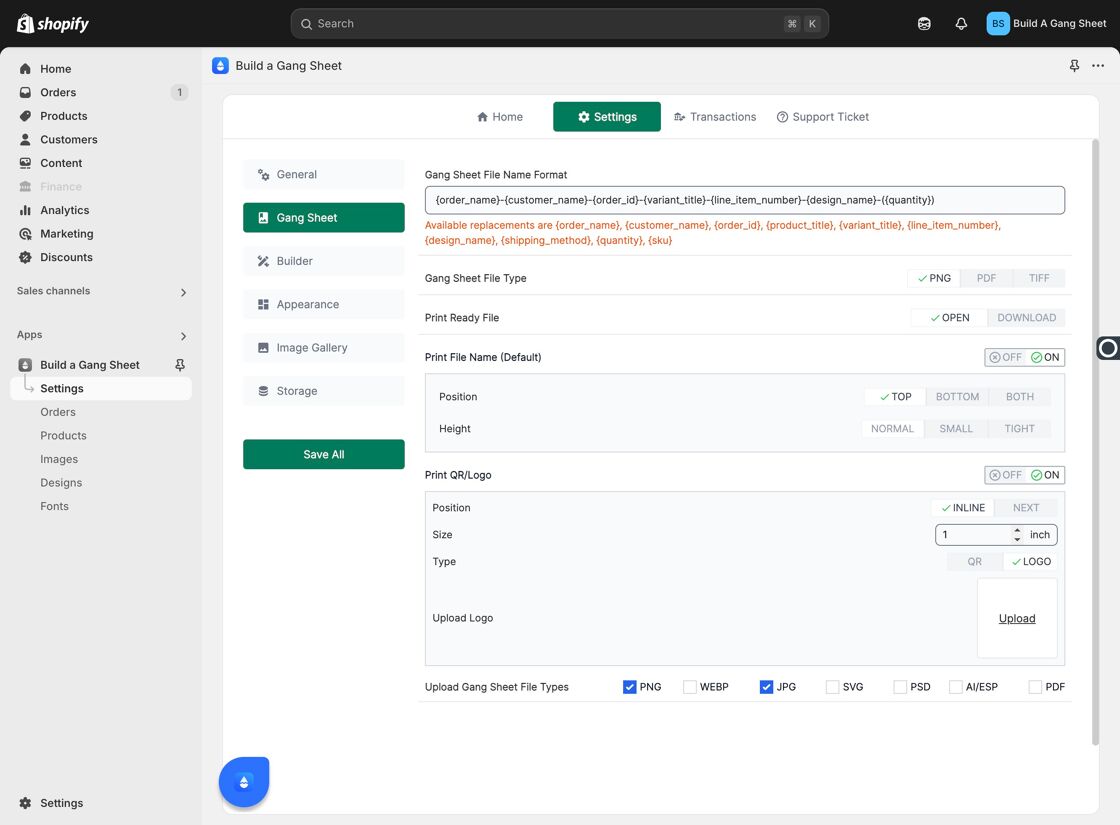Enable PDF upload file type checkbox
Screen dimensions: 1120x825
[x=1035, y=687]
